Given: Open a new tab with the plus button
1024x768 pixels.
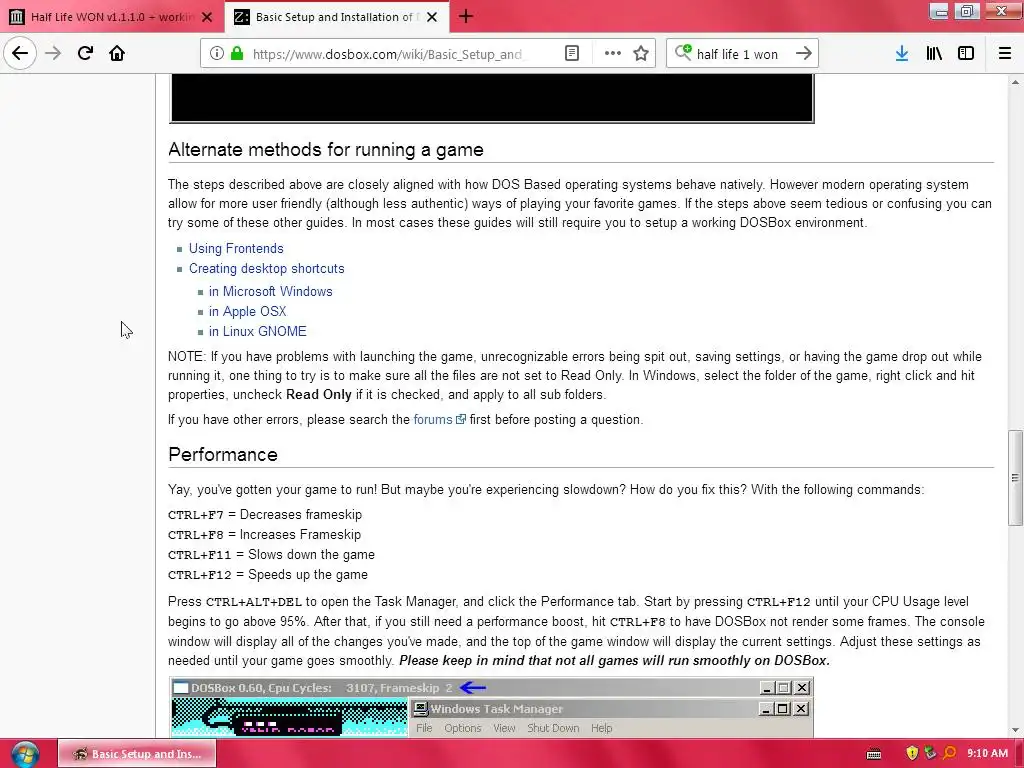Looking at the screenshot, I should pos(466,16).
